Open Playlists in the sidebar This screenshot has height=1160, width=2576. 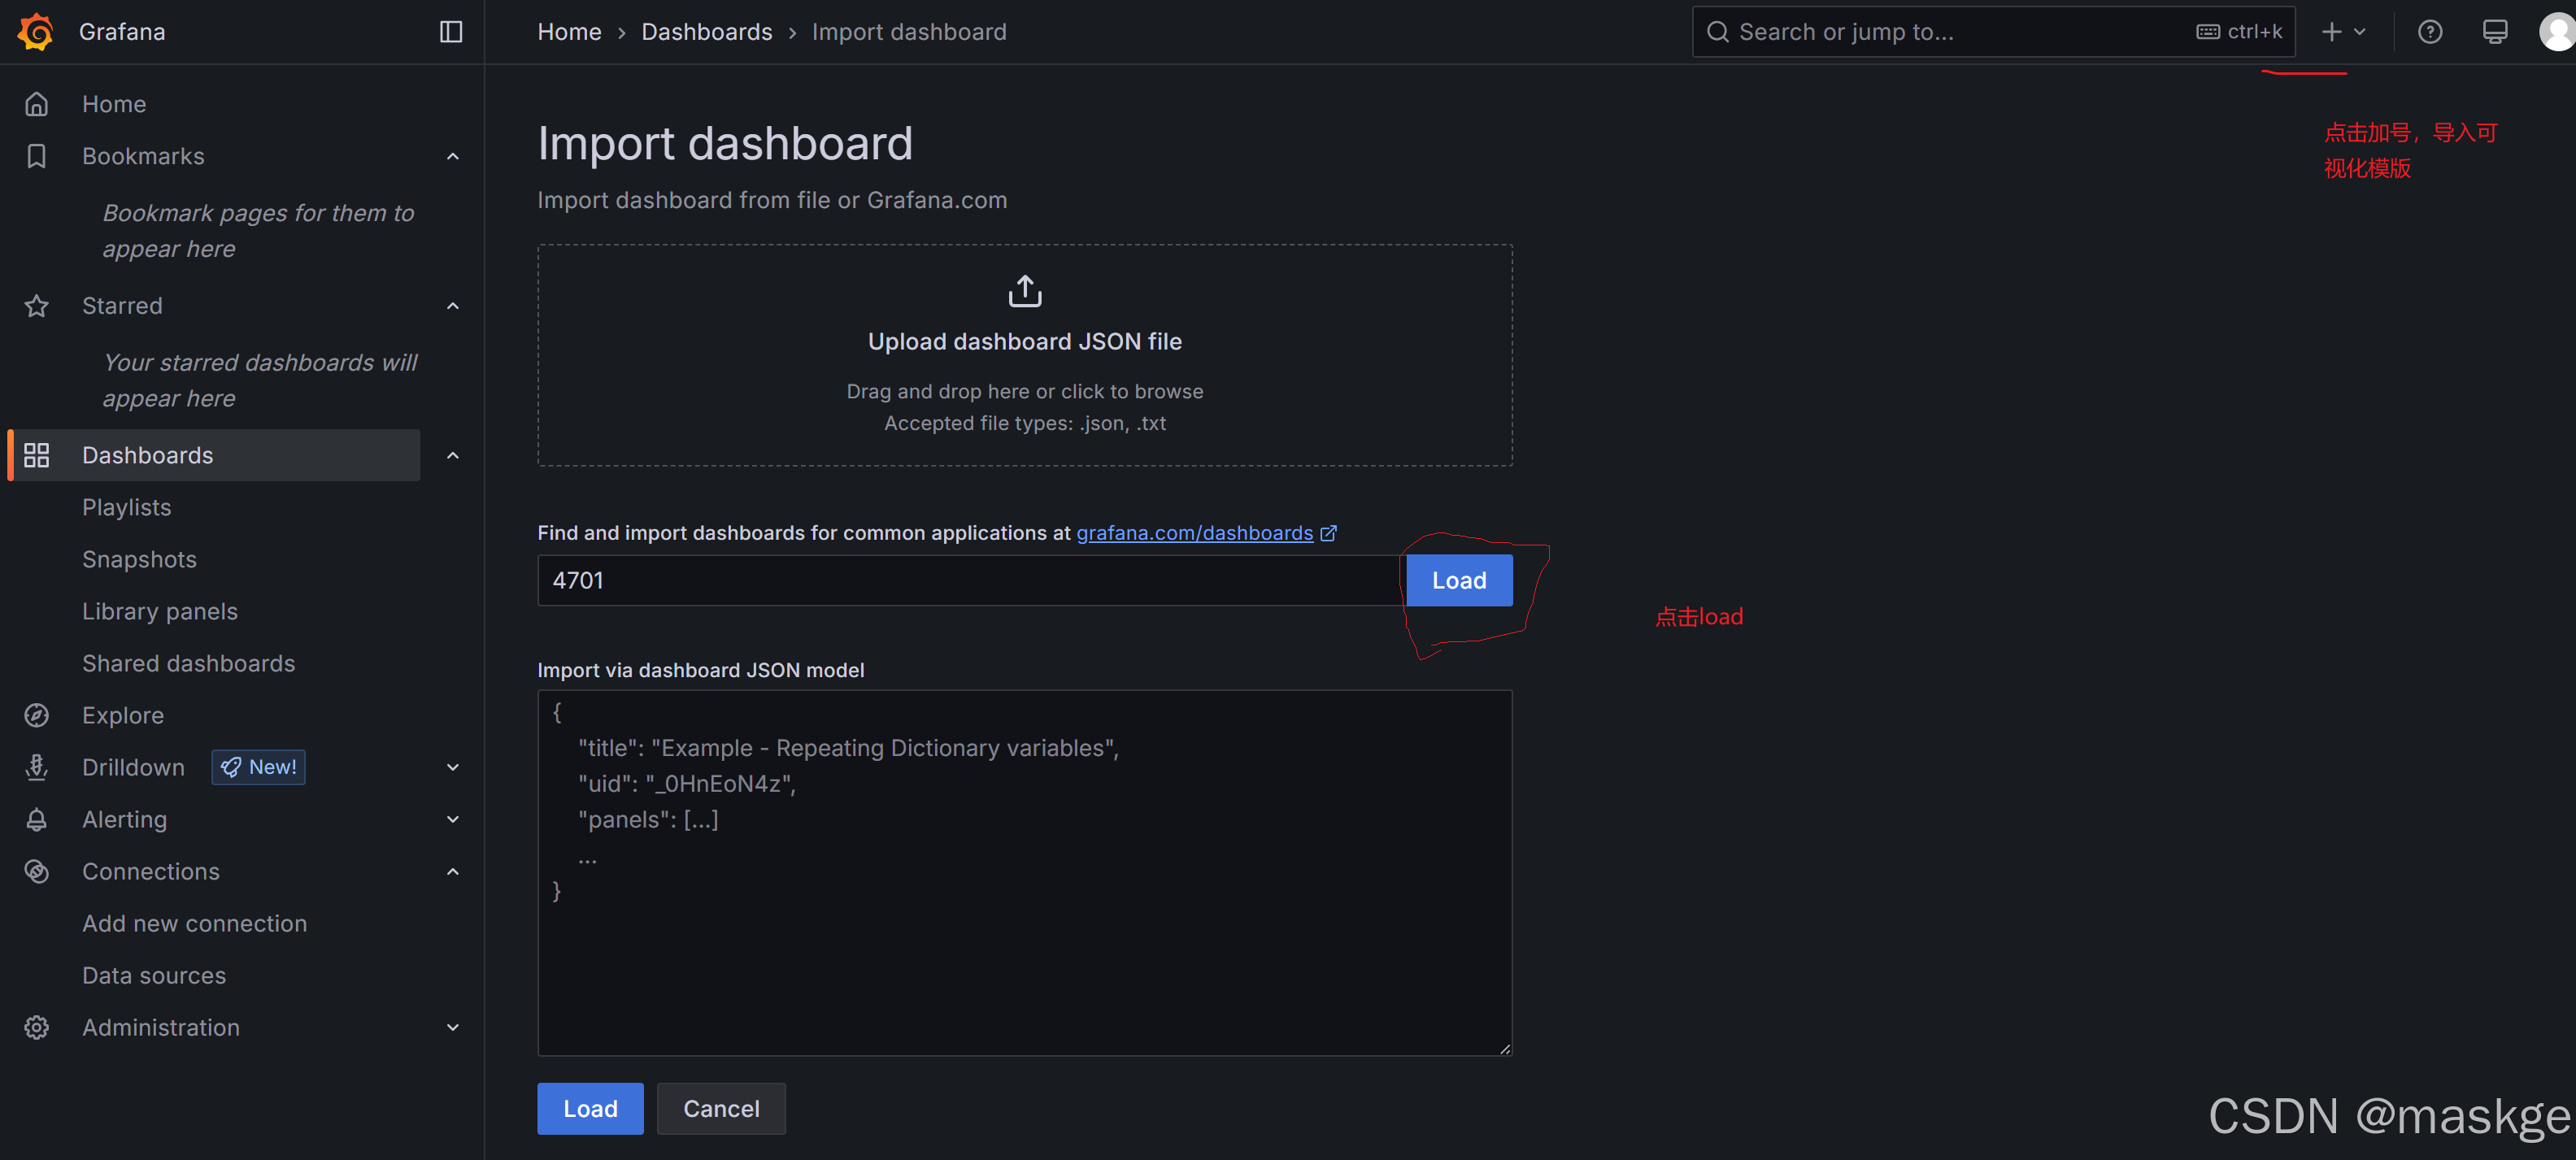point(127,507)
